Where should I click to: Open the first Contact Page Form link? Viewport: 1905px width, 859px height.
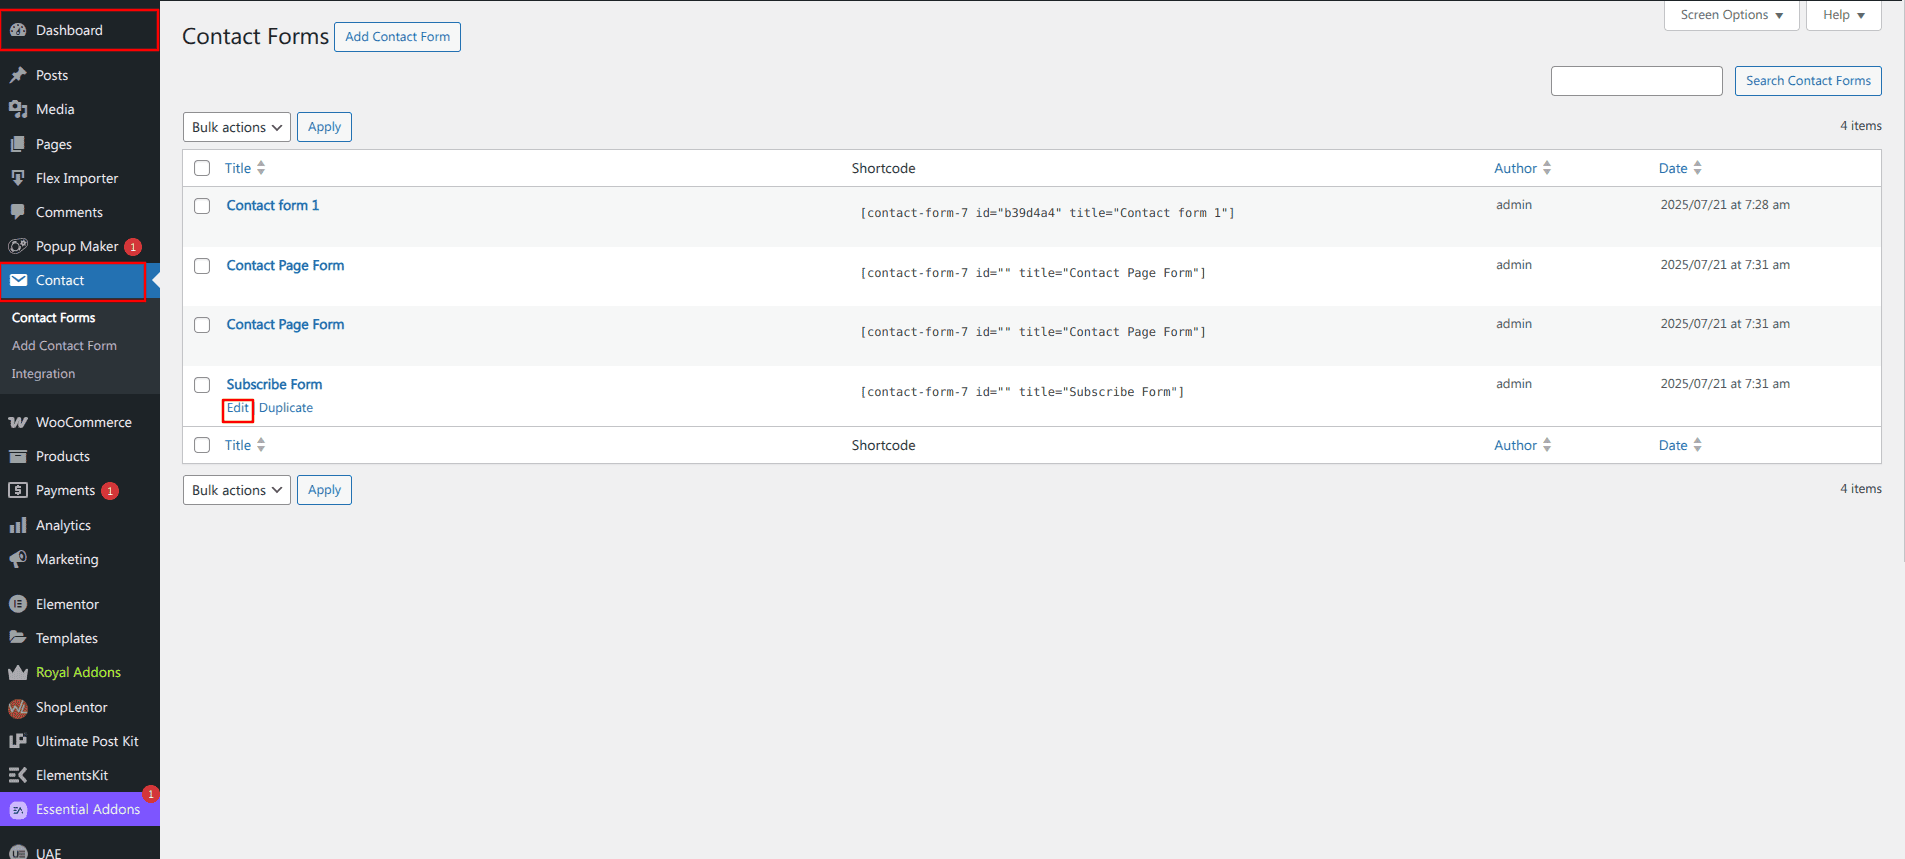[x=285, y=265]
